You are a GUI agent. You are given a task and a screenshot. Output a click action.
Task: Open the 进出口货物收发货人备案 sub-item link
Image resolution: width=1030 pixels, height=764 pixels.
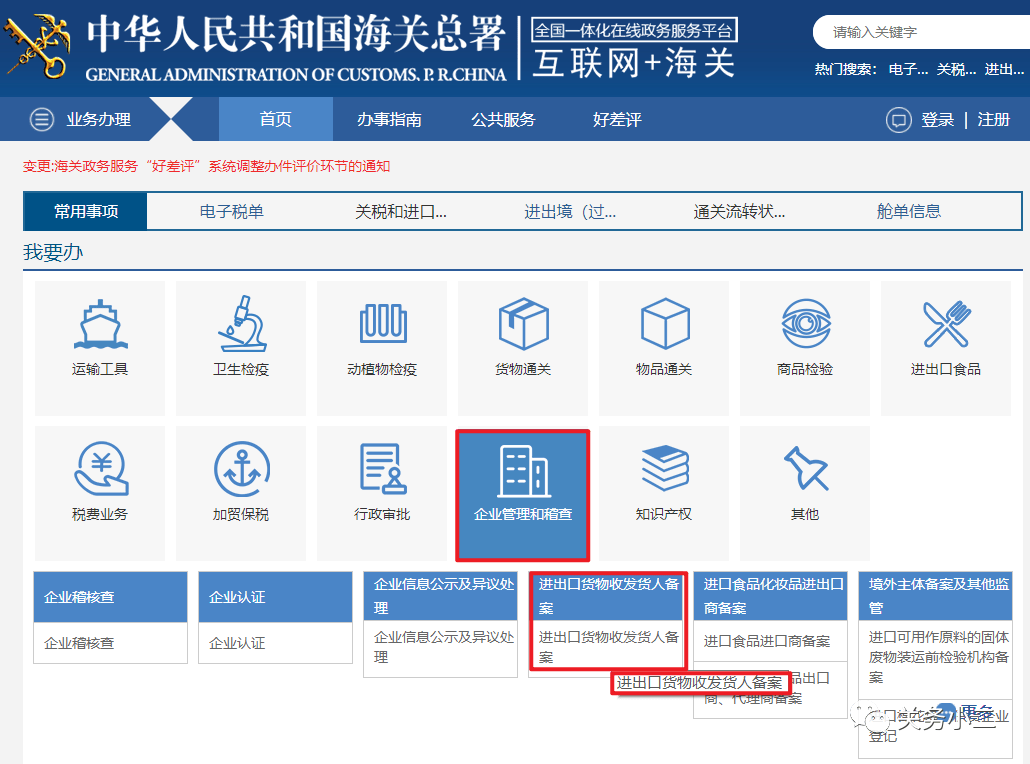pyautogui.click(x=608, y=646)
